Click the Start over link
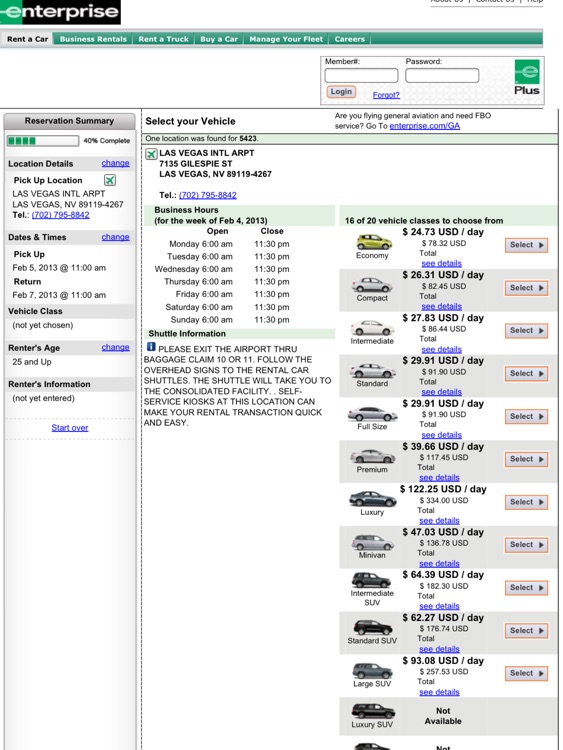 70,428
